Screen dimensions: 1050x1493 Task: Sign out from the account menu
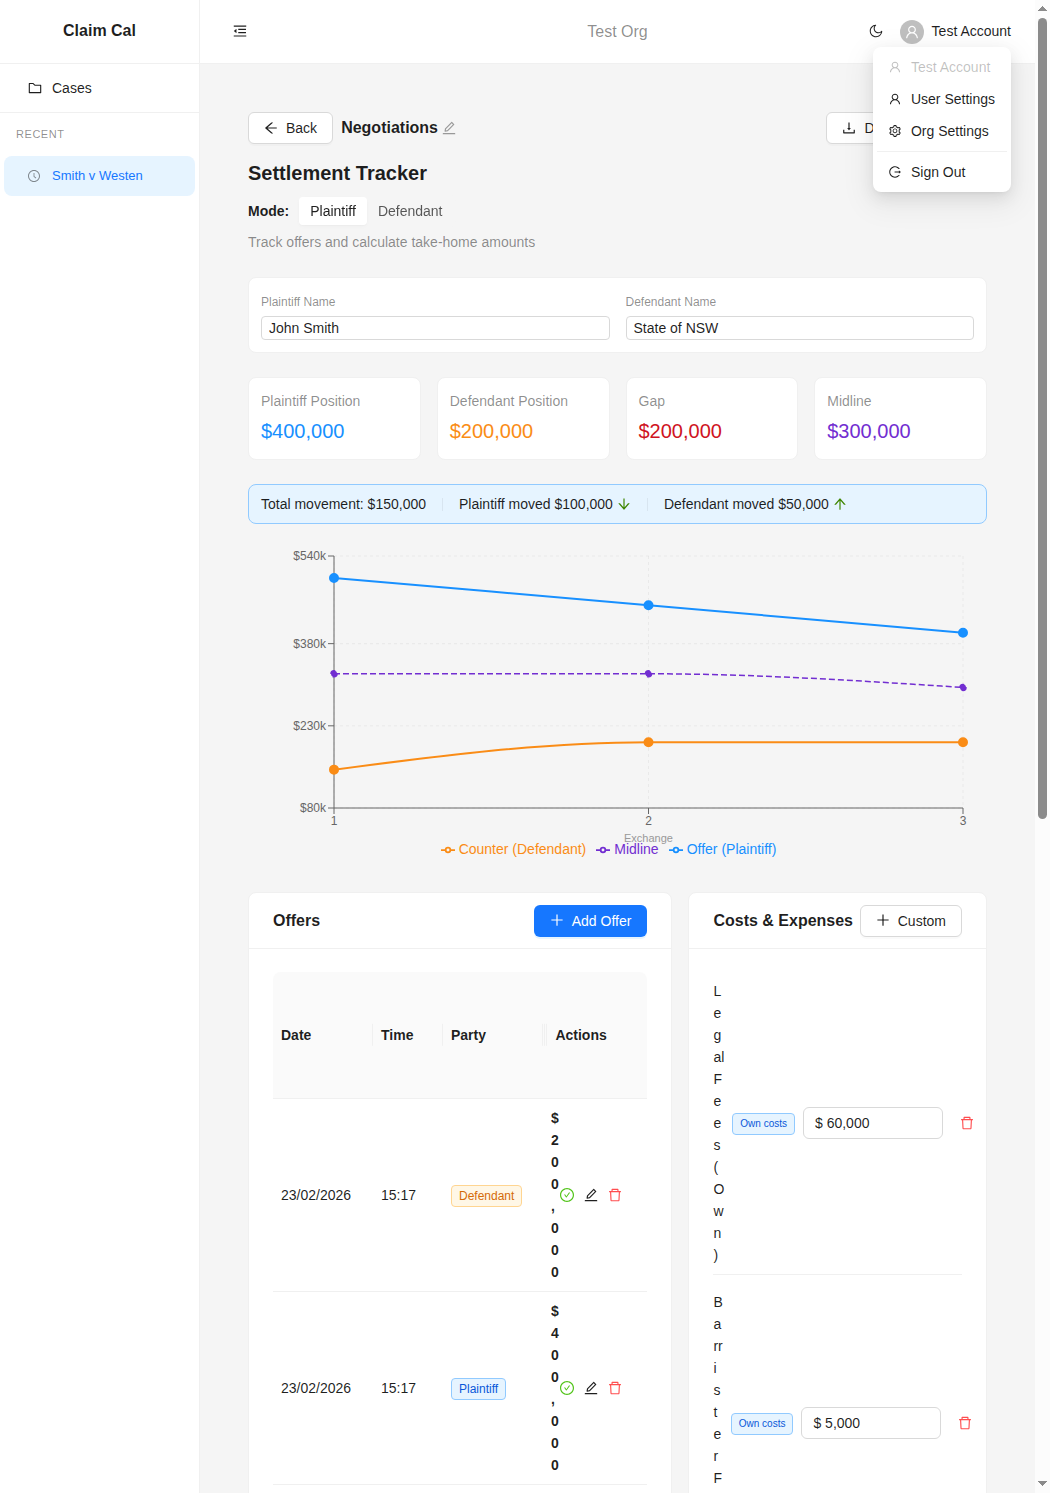pos(938,172)
